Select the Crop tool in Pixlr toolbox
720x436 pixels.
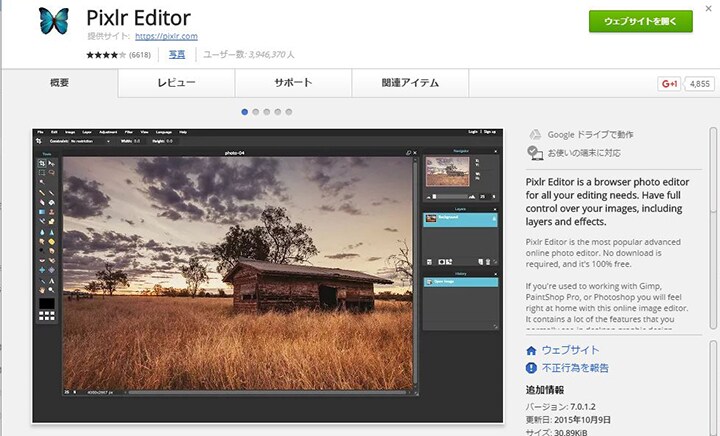click(42, 163)
